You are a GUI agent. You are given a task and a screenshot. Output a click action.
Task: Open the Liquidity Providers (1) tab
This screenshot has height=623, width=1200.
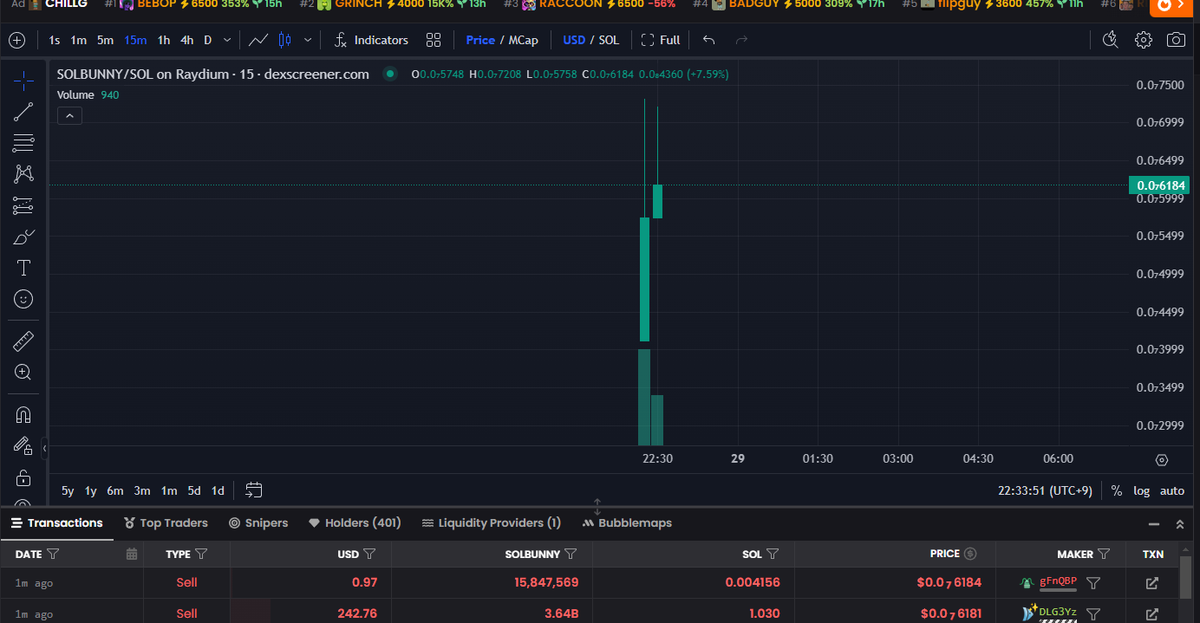pos(491,523)
